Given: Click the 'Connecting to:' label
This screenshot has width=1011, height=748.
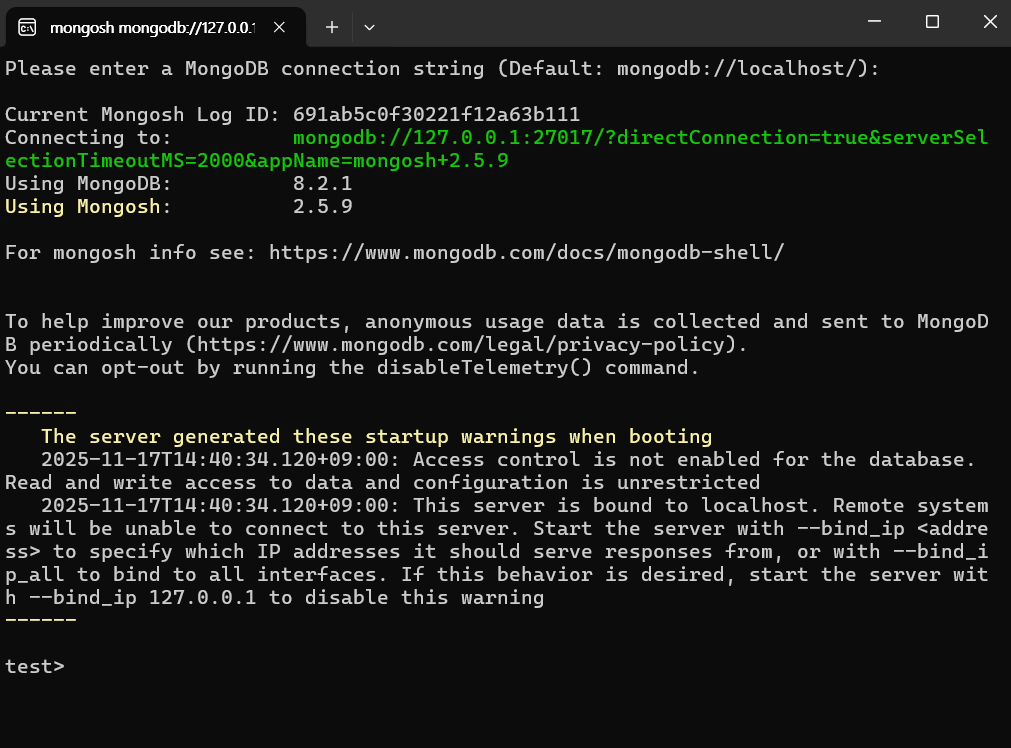Looking at the screenshot, I should point(88,138).
